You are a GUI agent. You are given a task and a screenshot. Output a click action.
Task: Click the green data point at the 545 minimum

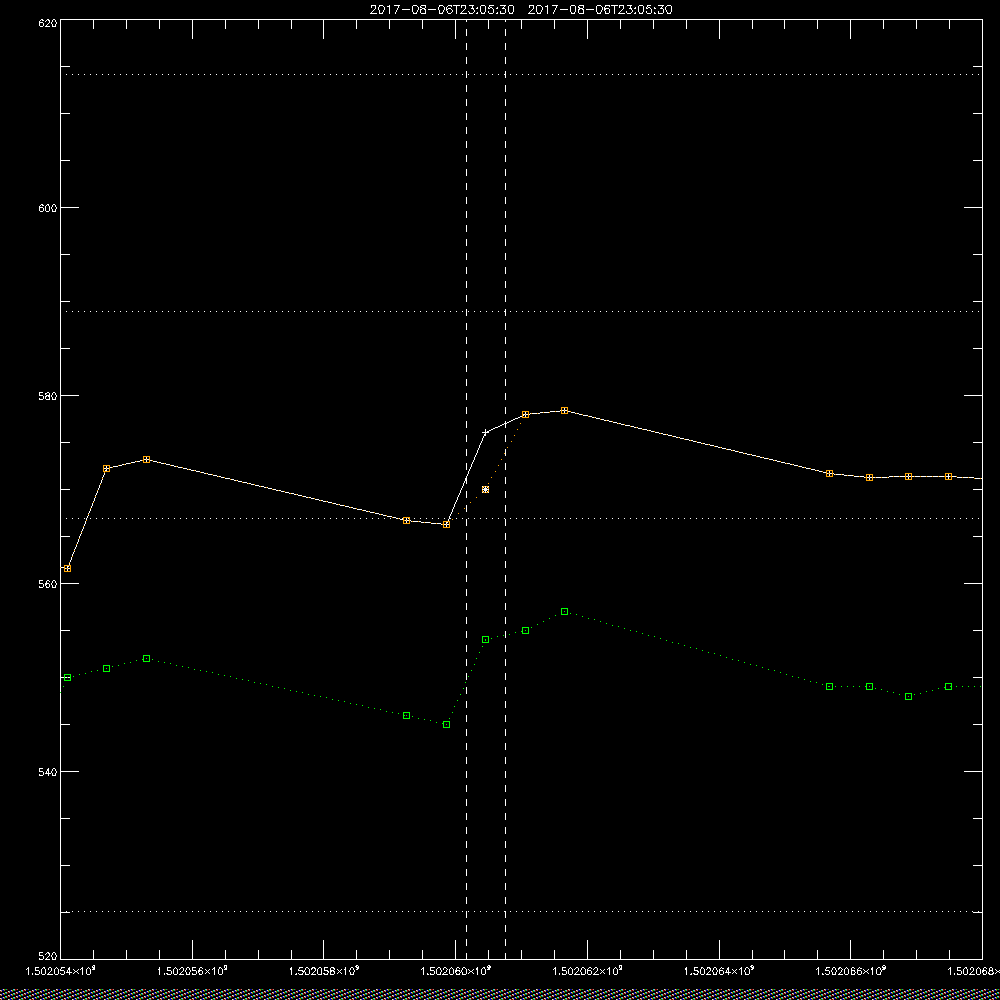tap(446, 724)
